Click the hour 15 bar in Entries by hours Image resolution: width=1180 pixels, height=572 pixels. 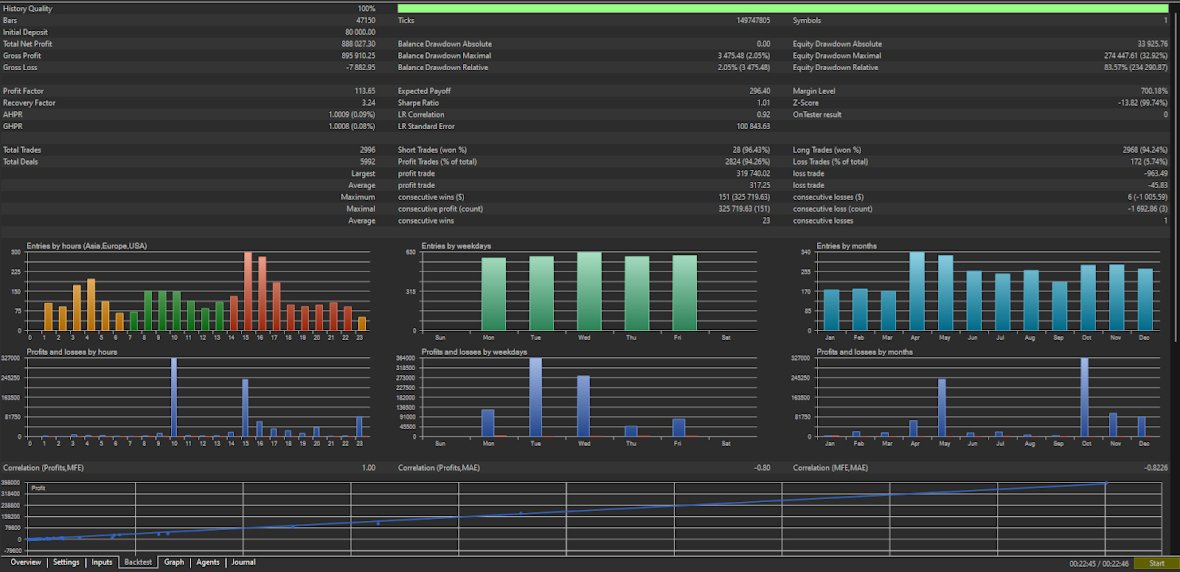coord(247,291)
